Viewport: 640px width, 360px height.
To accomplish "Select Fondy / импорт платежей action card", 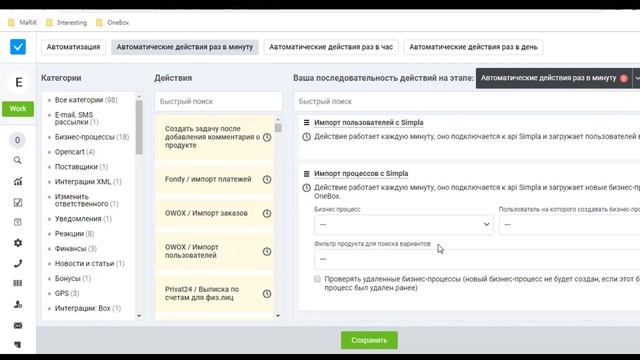I will (x=214, y=179).
